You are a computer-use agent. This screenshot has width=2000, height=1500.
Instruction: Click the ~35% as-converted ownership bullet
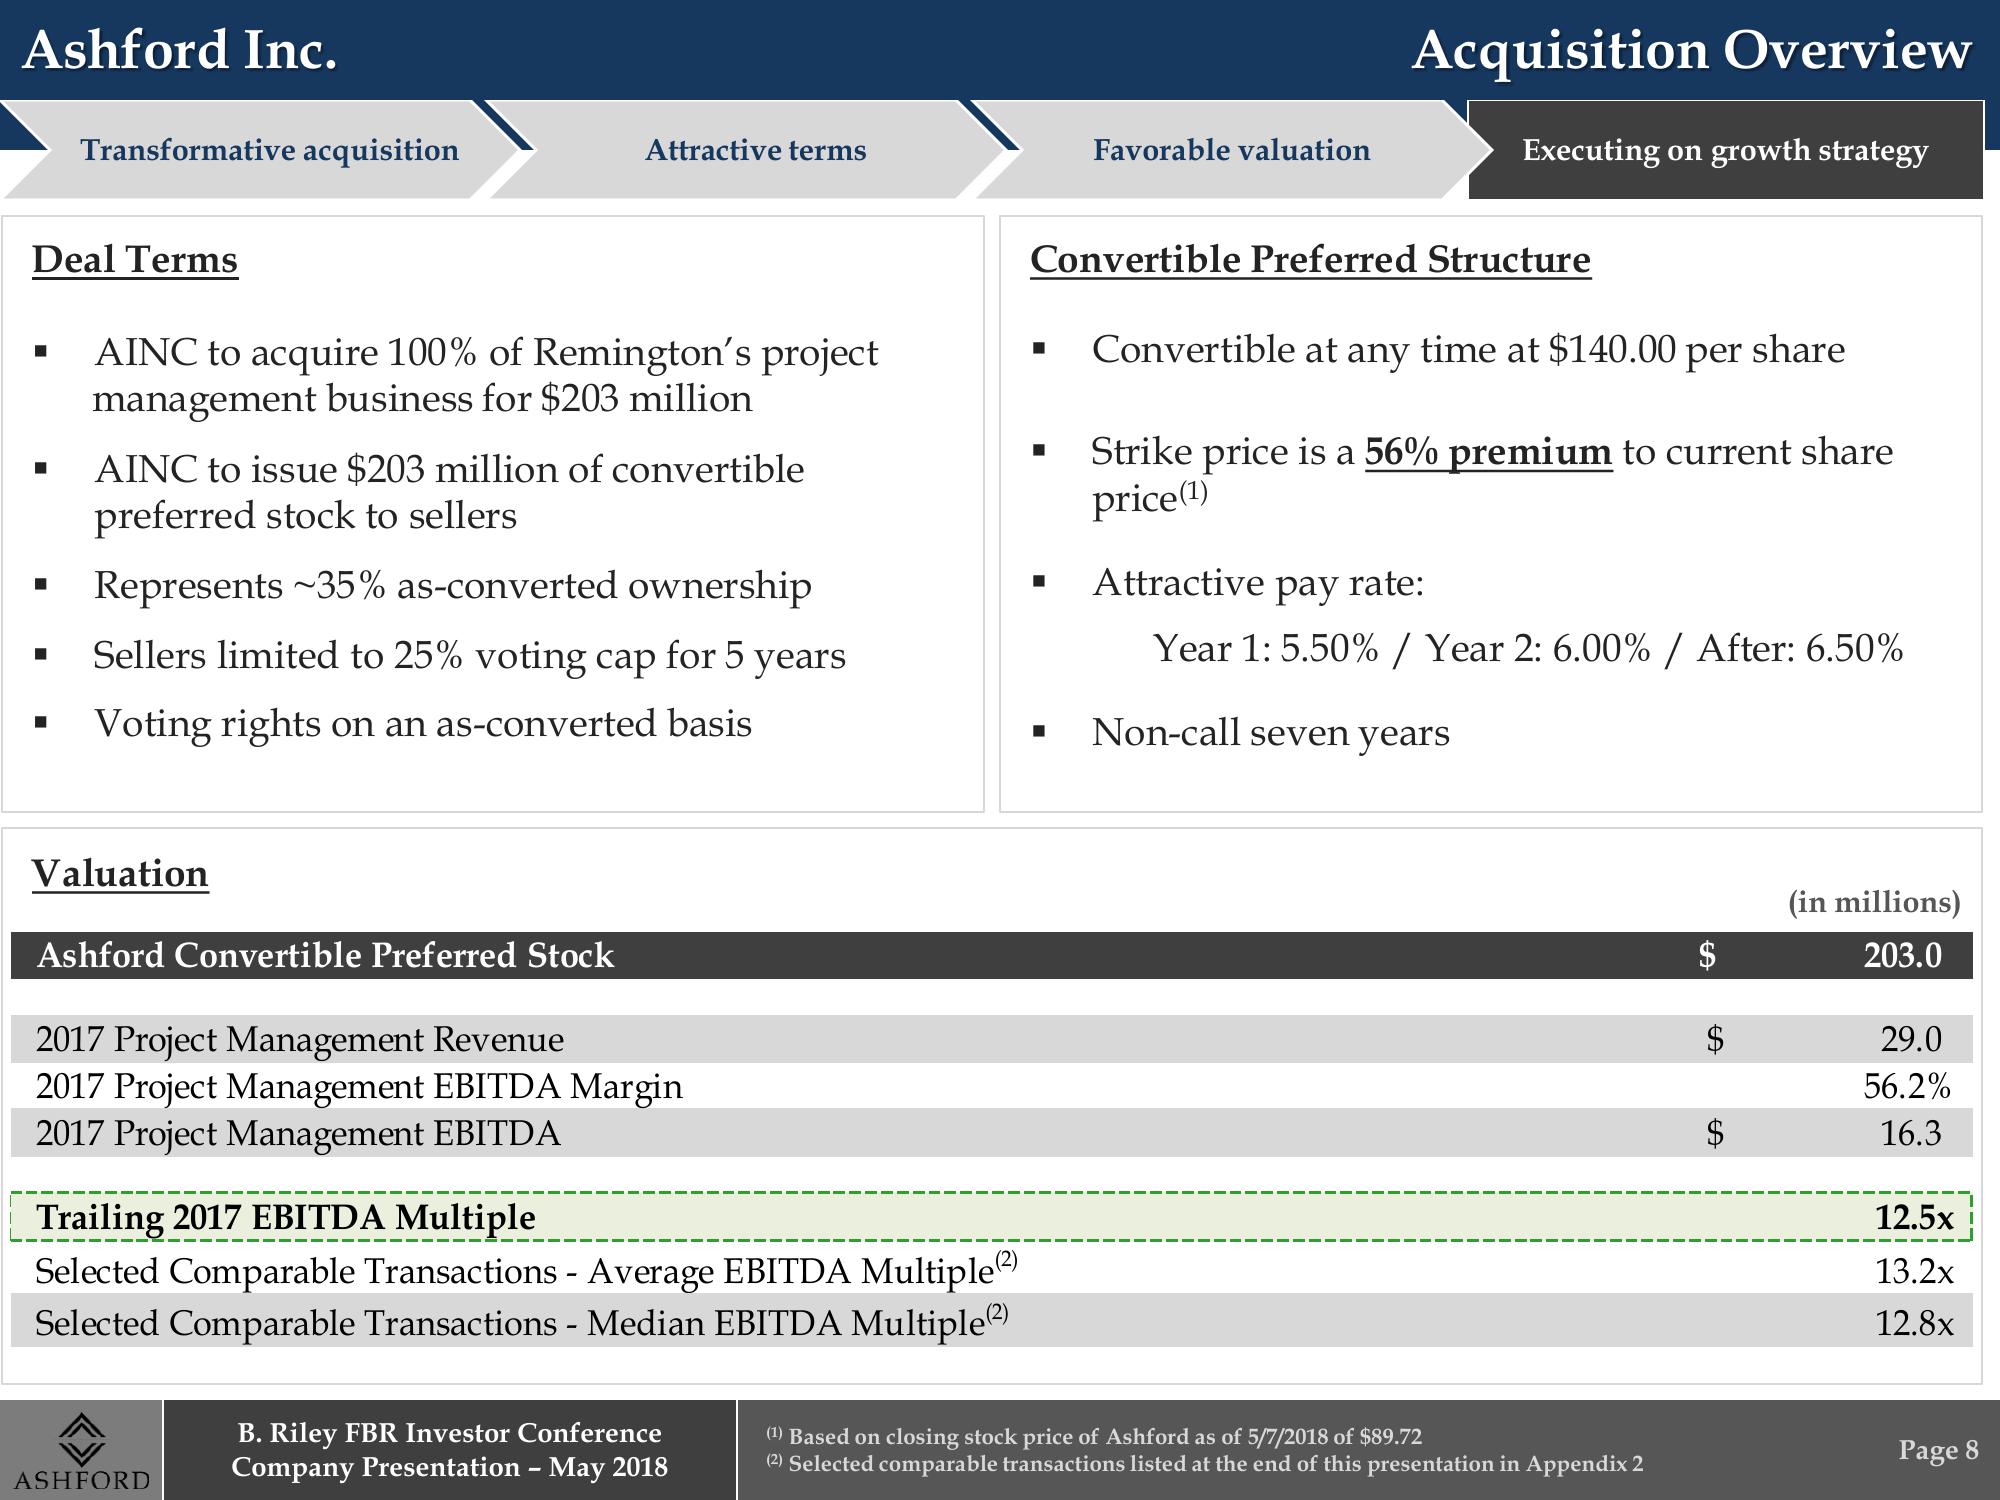point(452,585)
